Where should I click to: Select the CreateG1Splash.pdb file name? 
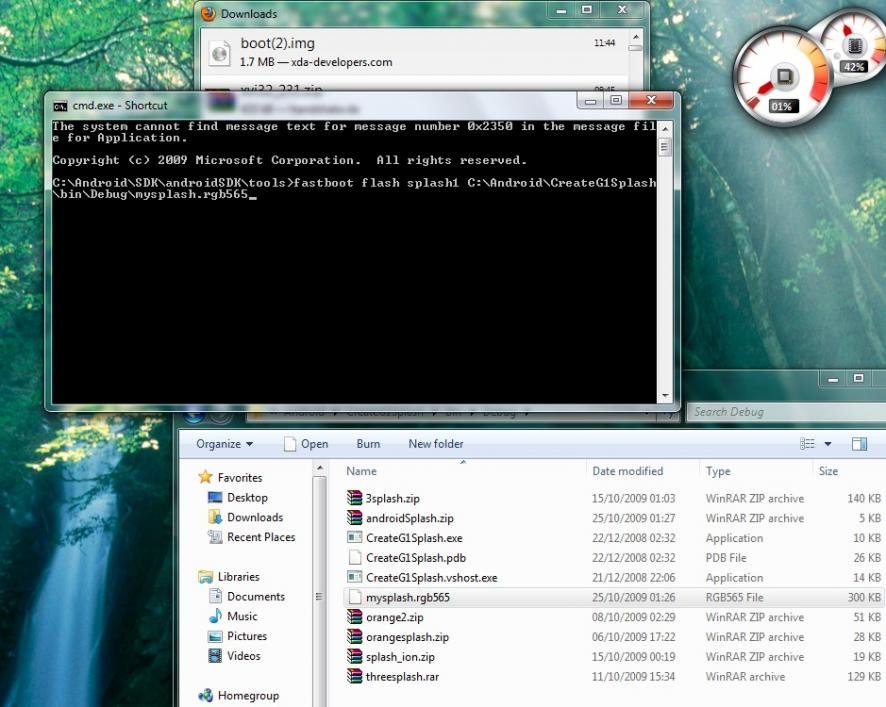416,558
